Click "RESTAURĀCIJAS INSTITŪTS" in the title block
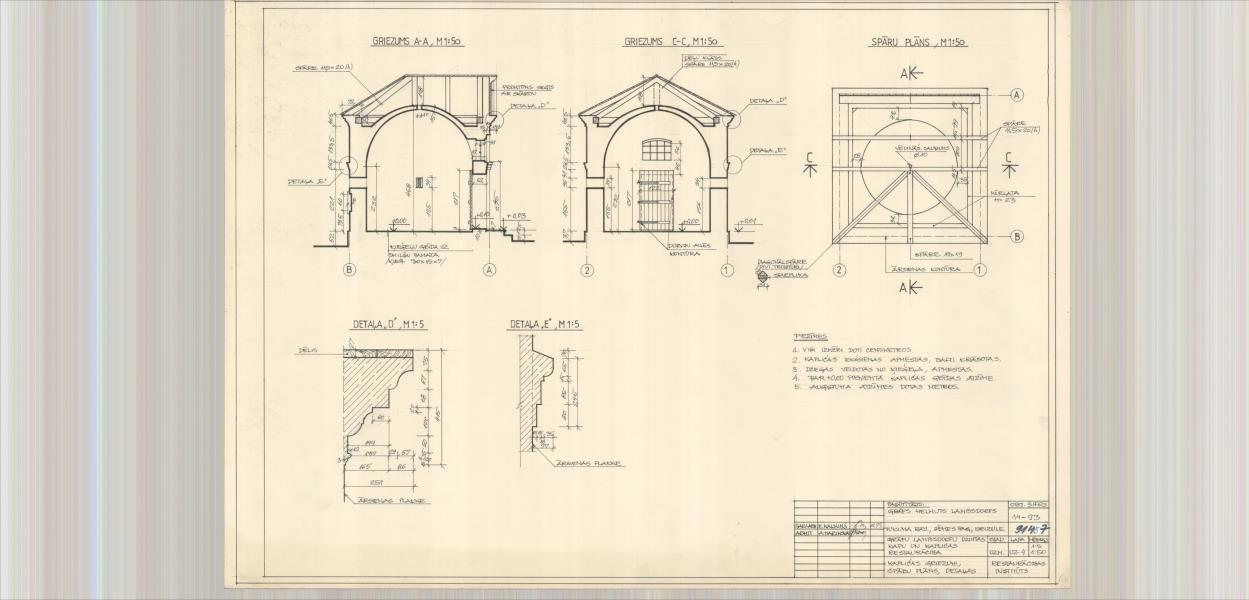 coord(1018,567)
